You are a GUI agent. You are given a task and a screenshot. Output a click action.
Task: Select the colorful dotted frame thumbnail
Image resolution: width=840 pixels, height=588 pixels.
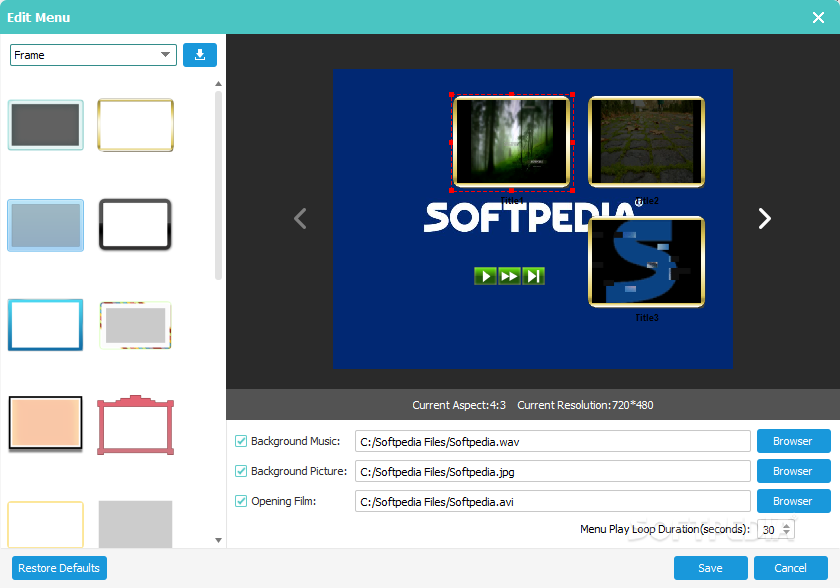click(136, 325)
